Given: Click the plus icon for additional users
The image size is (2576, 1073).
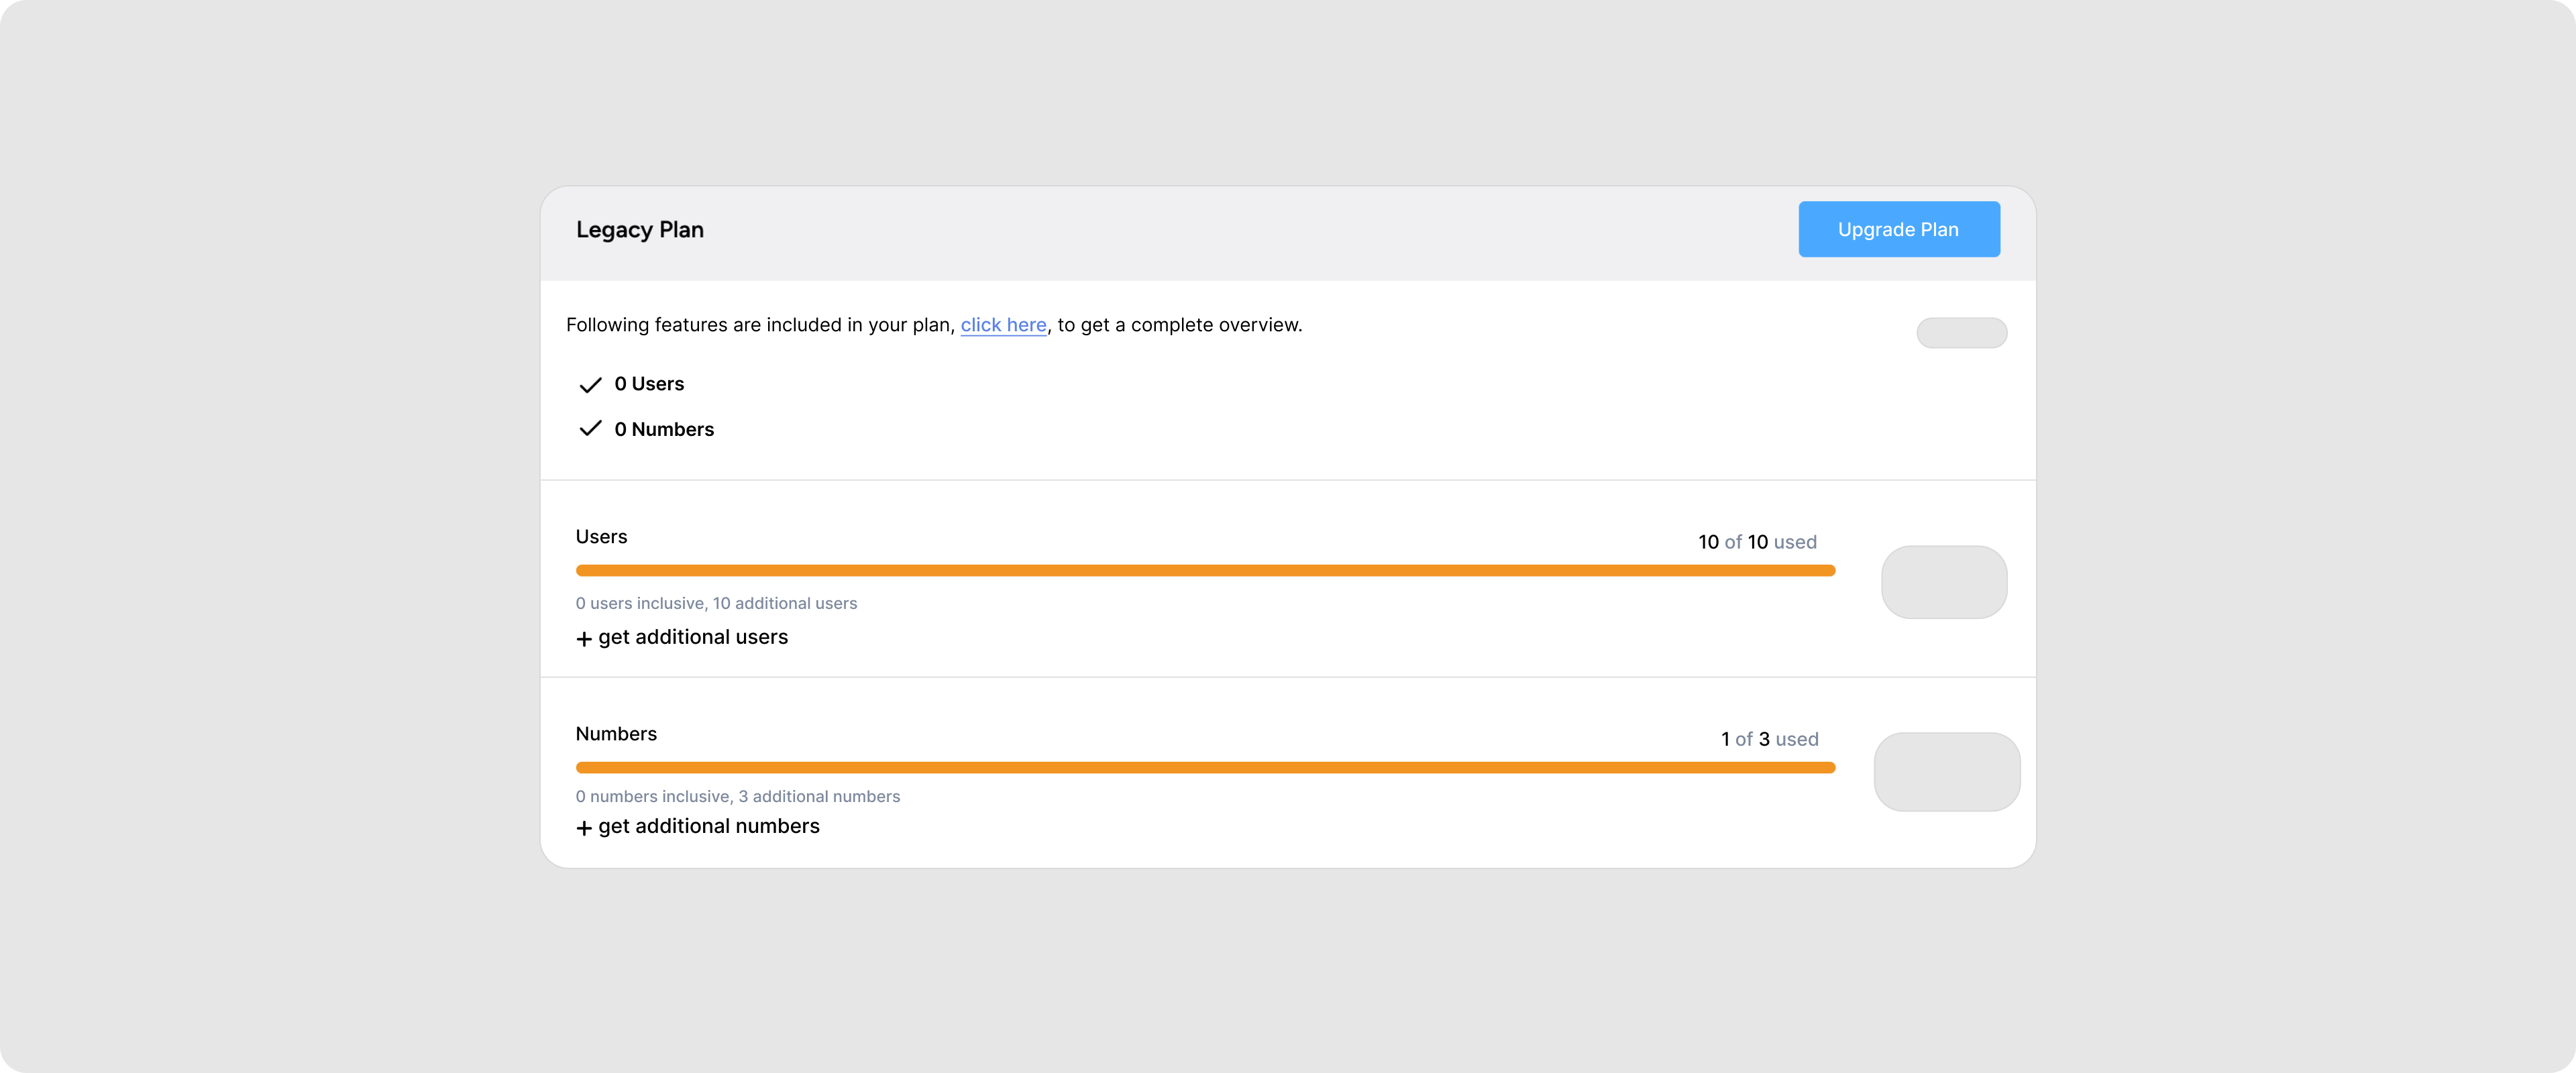Looking at the screenshot, I should pyautogui.click(x=584, y=639).
